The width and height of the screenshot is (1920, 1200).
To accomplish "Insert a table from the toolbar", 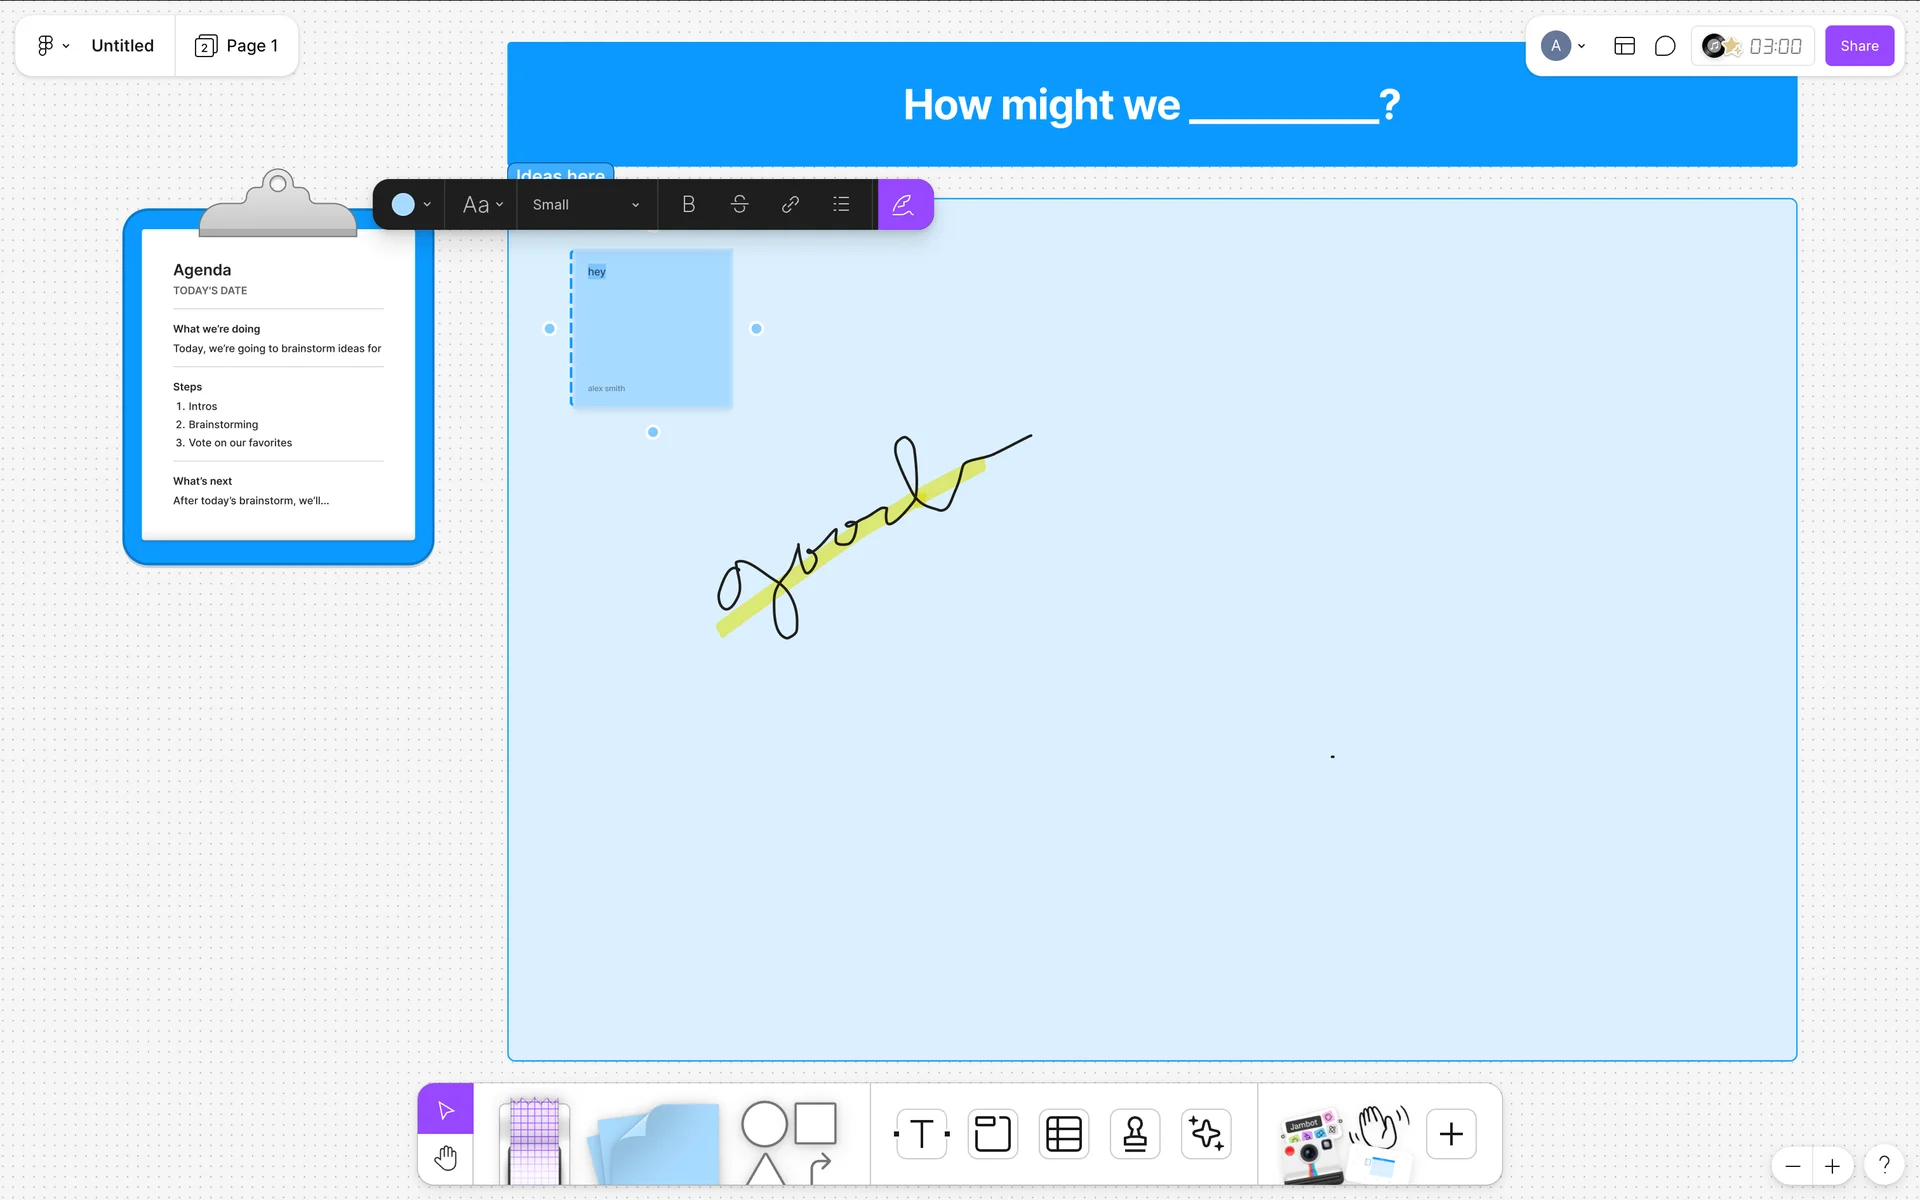I will pos(1063,1134).
